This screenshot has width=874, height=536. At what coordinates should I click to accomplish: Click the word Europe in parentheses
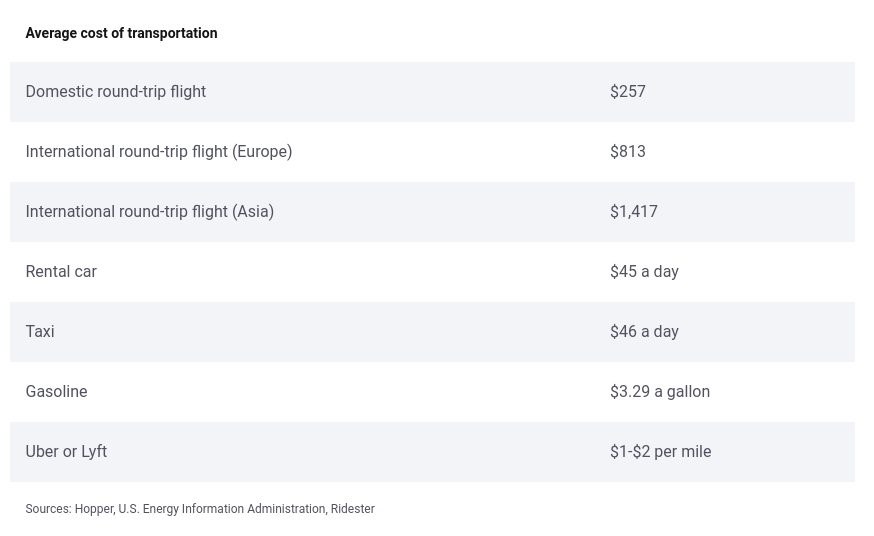click(x=262, y=152)
